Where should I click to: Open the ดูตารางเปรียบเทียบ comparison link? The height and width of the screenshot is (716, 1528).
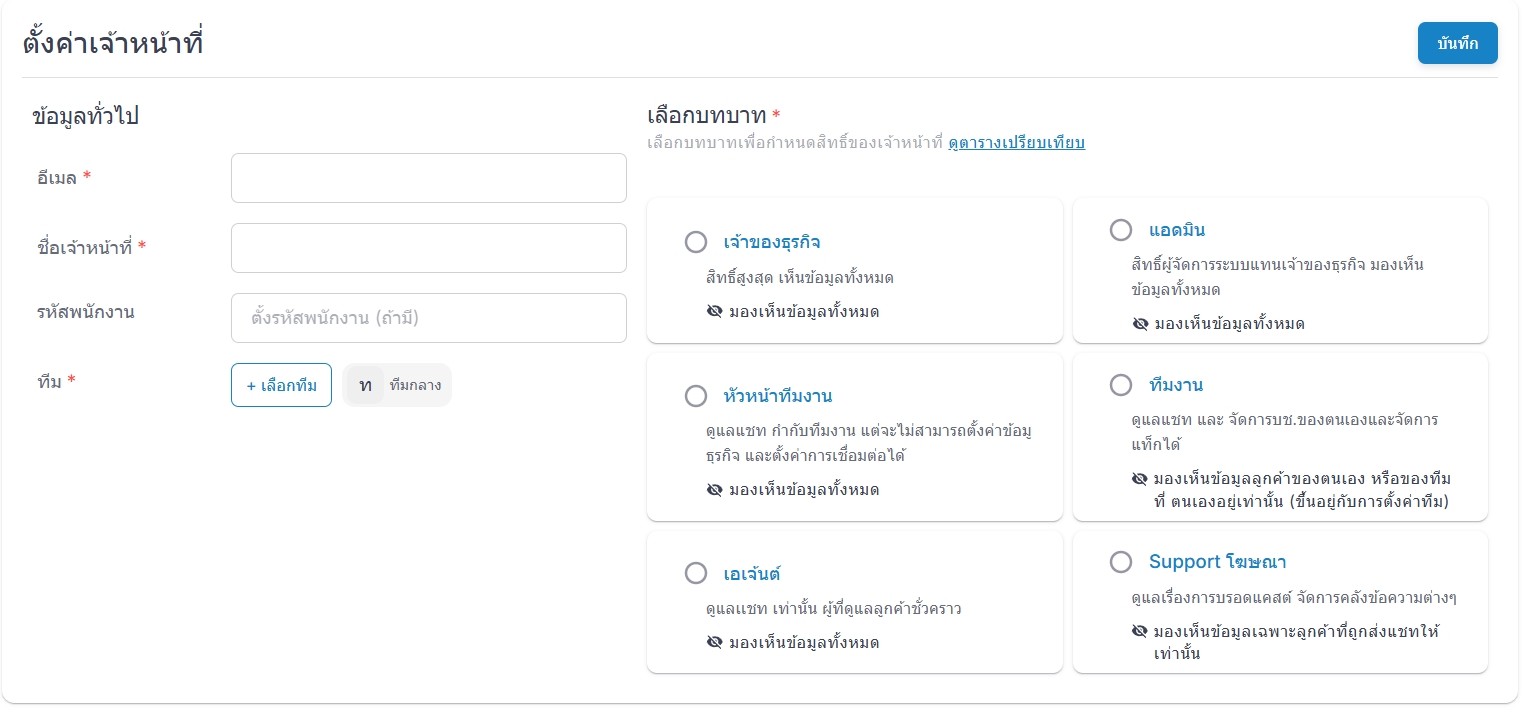[x=1016, y=142]
